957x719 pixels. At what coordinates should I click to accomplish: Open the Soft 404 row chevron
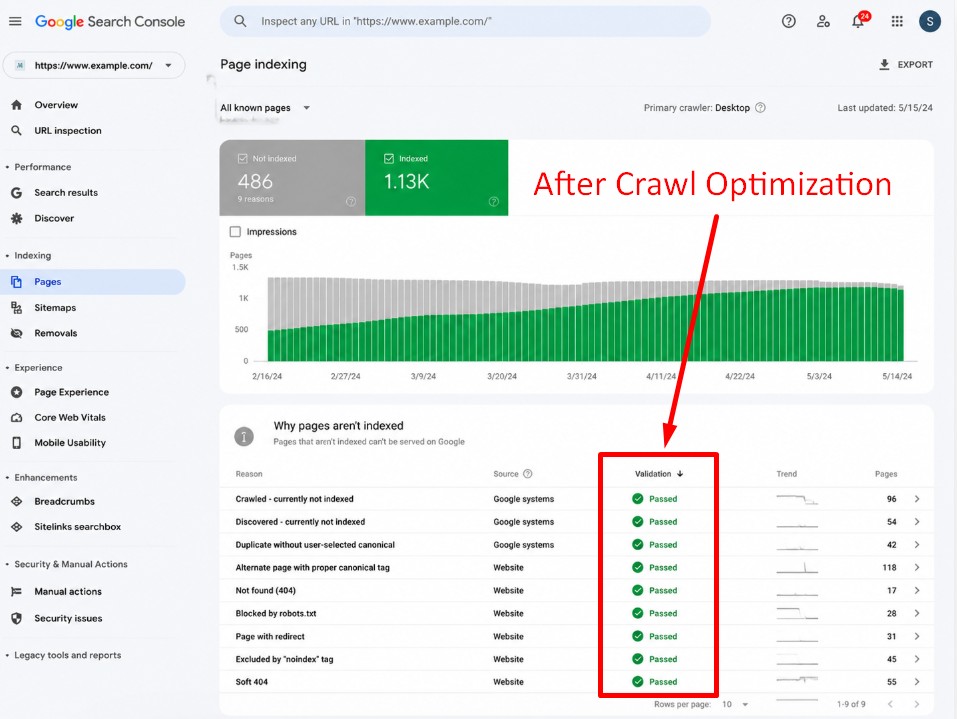(x=917, y=682)
